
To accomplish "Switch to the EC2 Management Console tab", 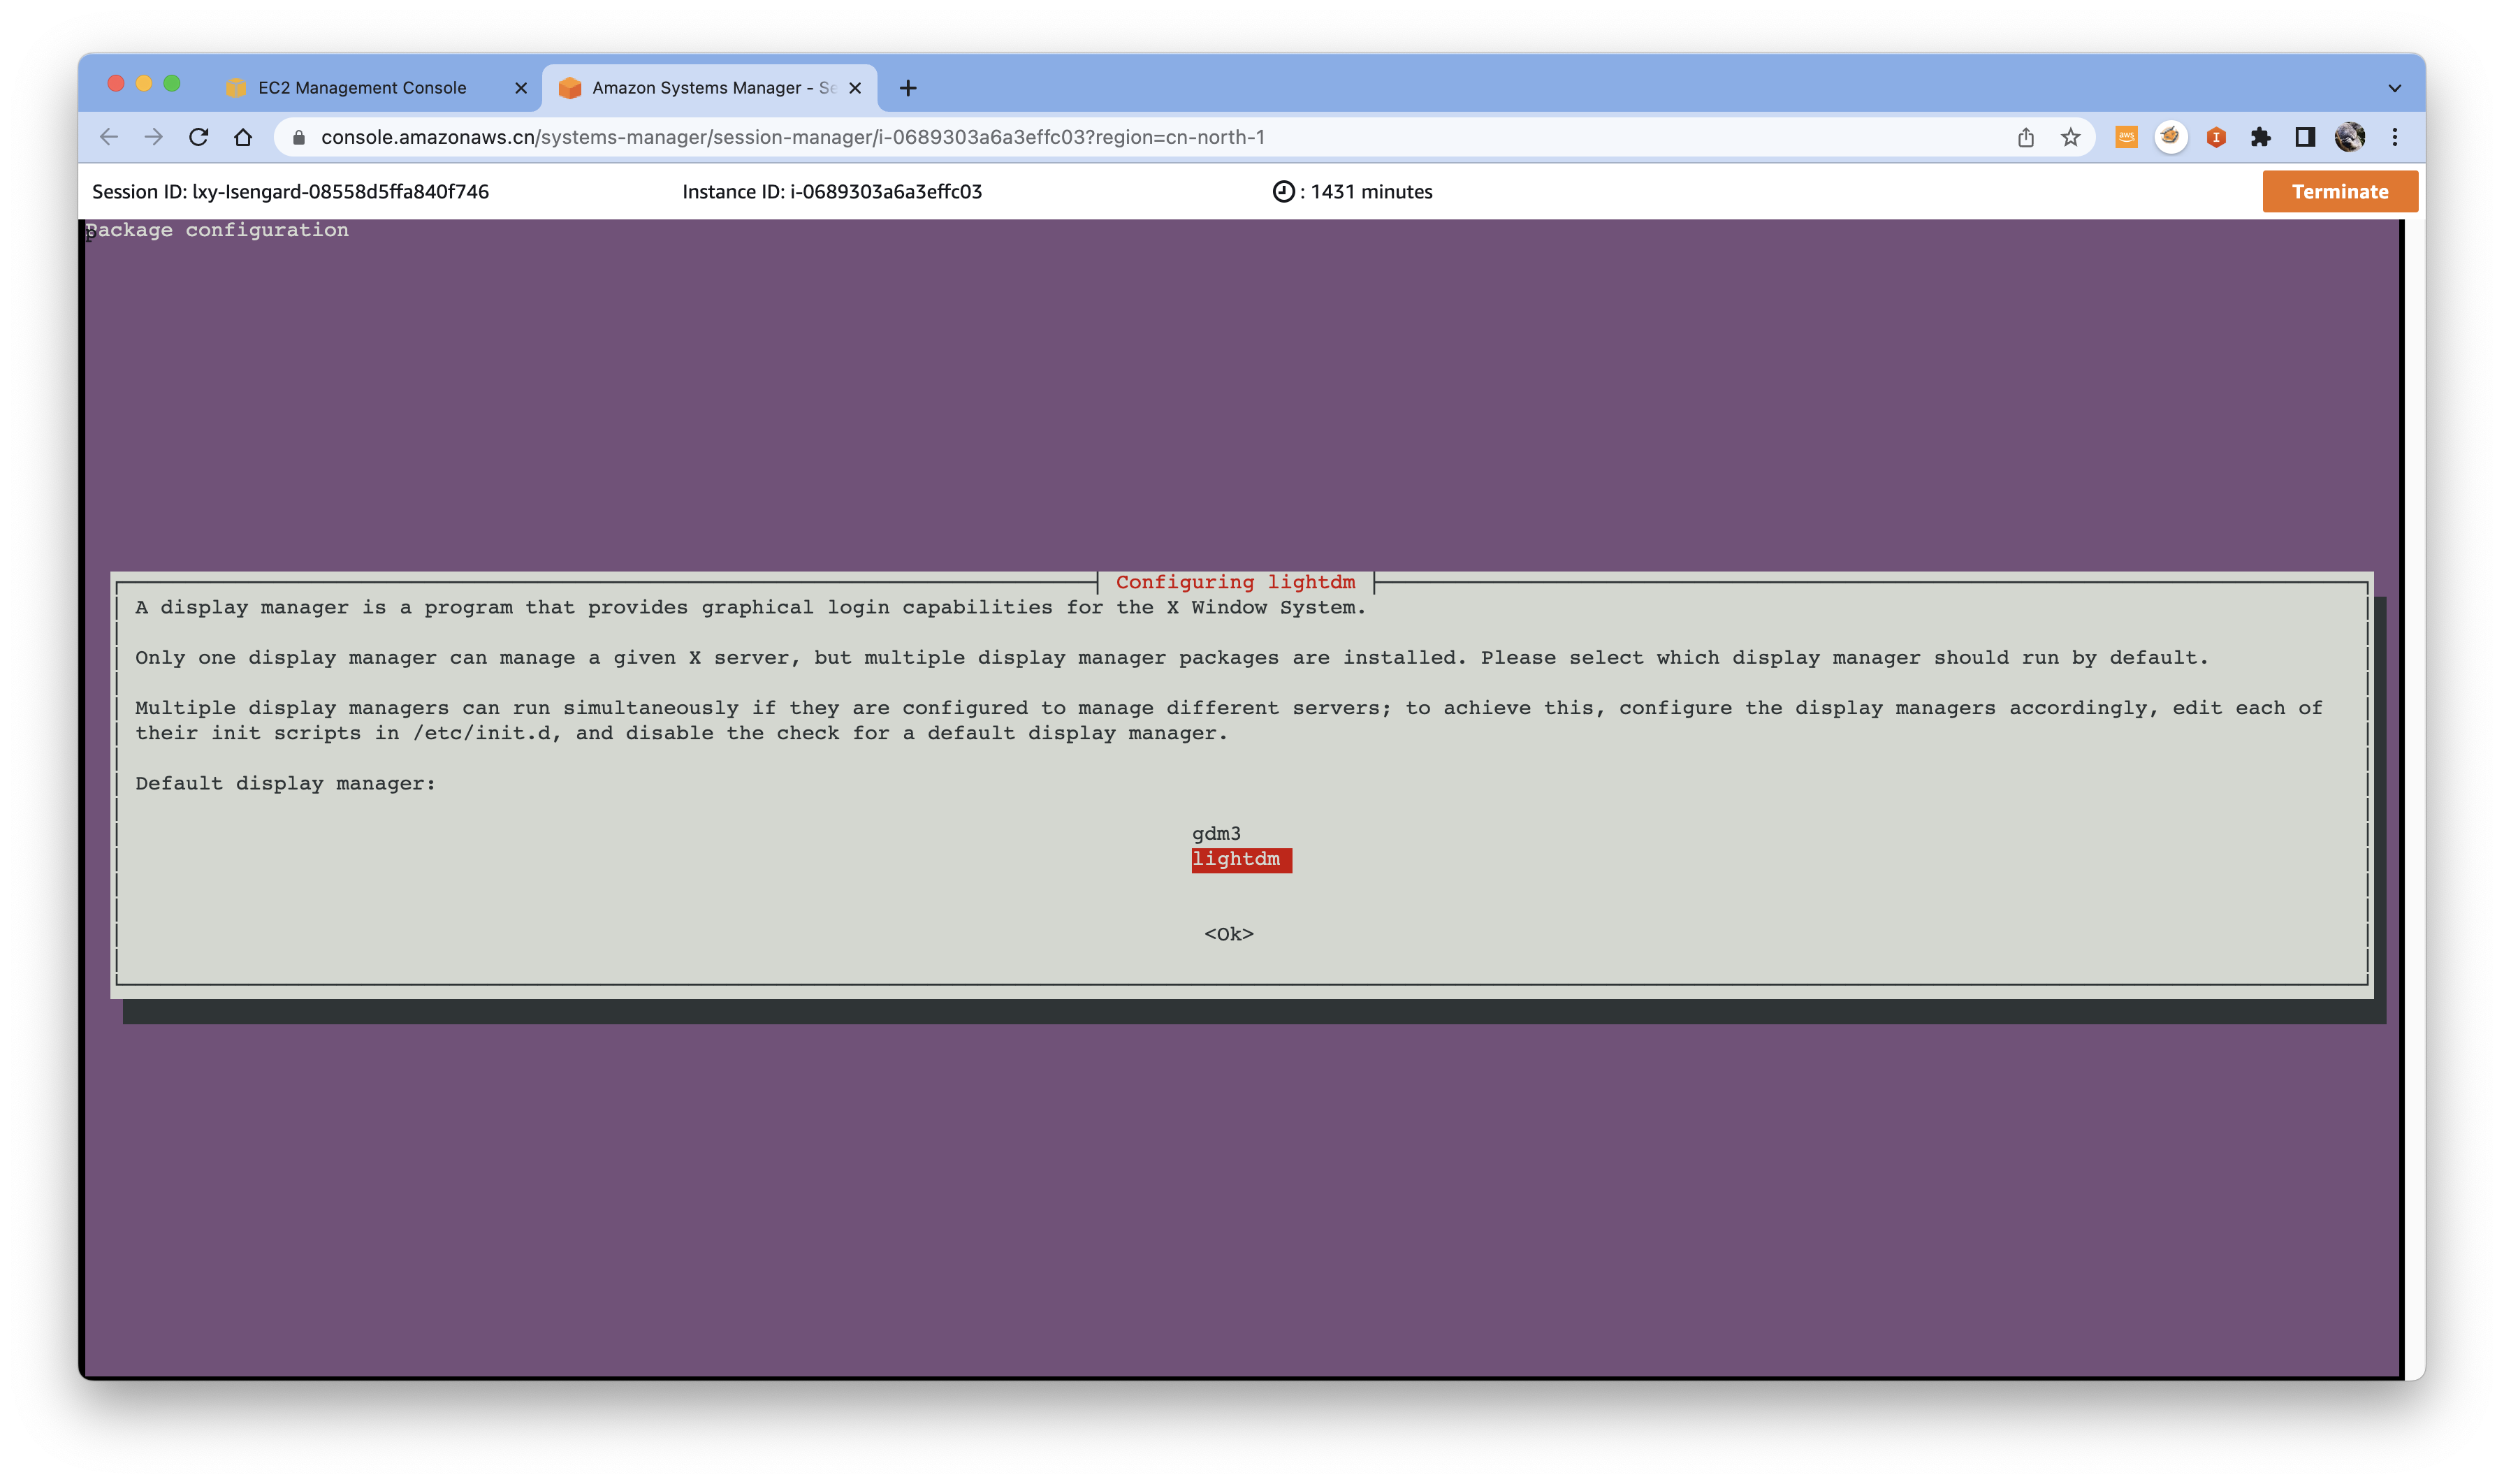I will 362,88.
